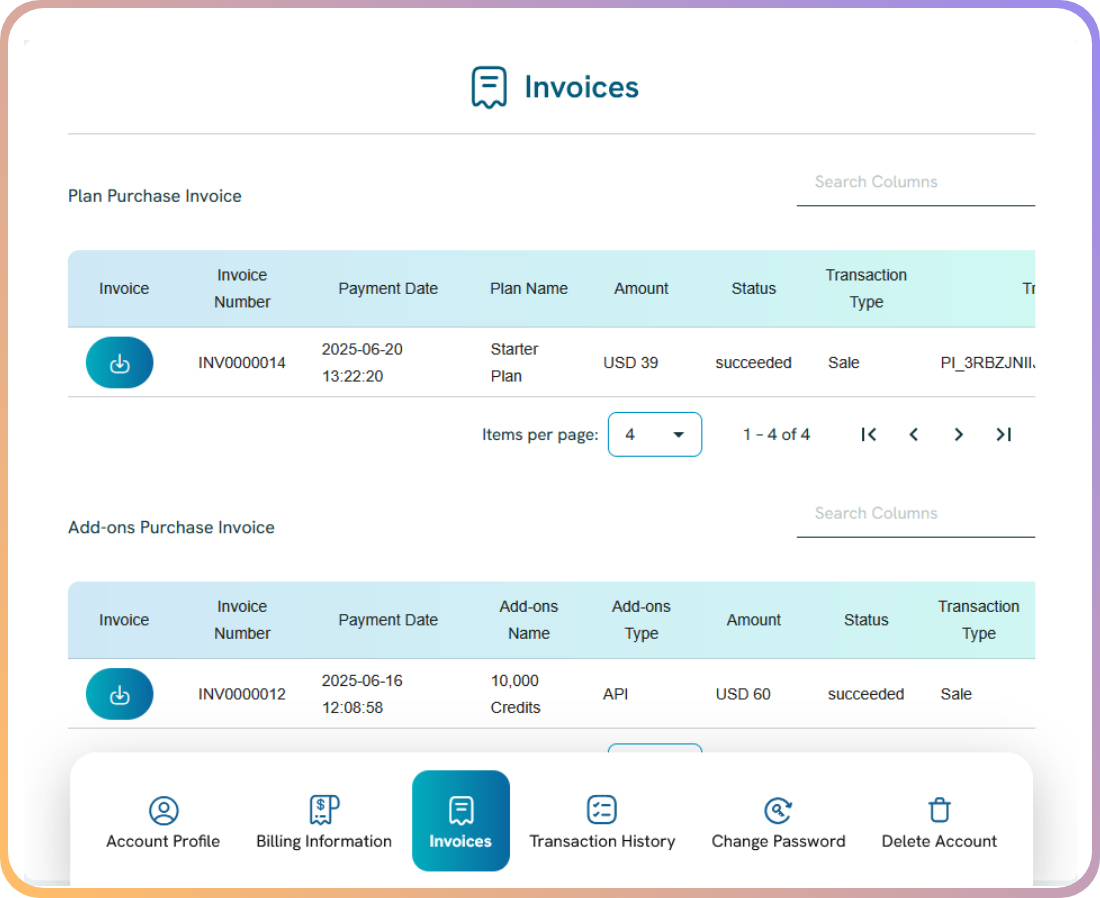Download invoice INV0000014

119,363
